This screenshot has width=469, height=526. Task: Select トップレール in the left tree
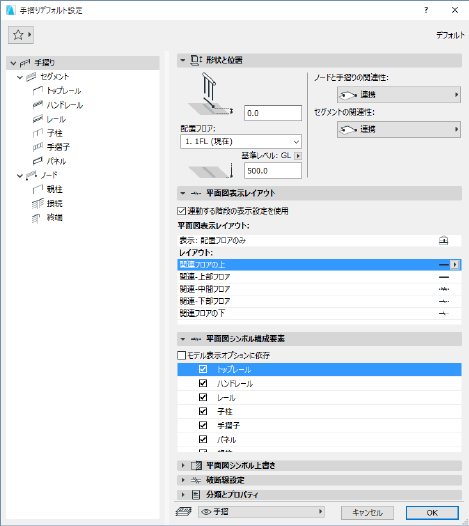64,91
